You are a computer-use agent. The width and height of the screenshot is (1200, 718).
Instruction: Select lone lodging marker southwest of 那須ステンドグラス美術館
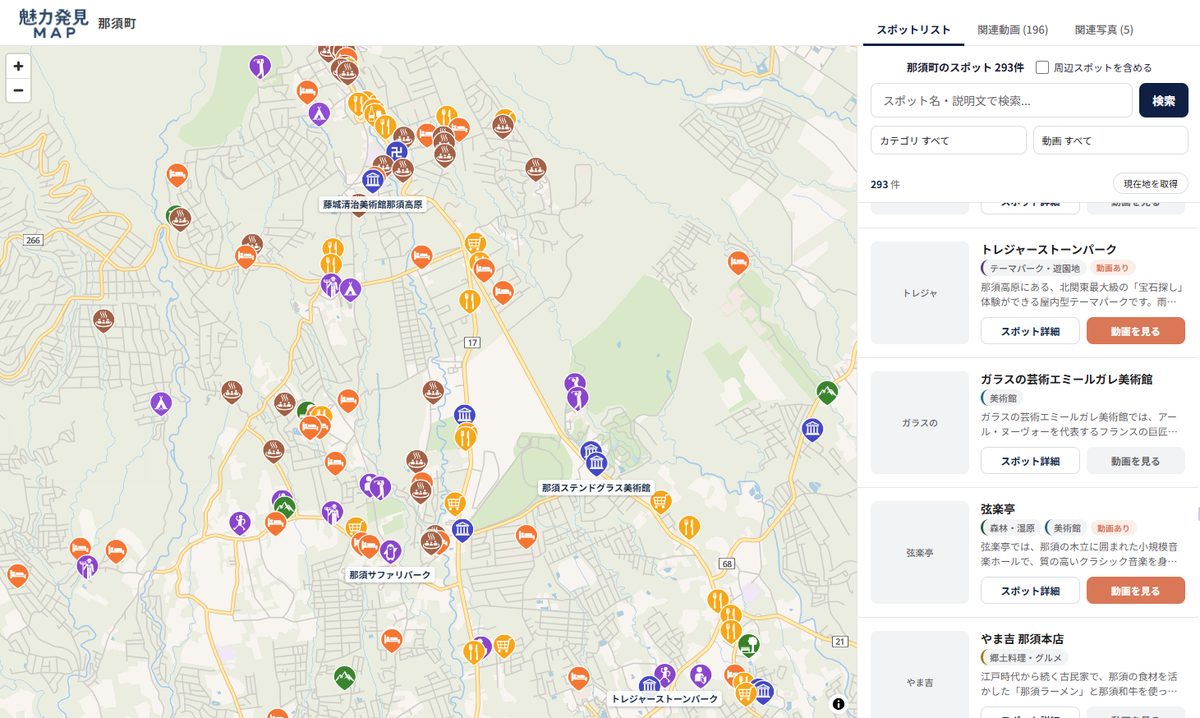pyautogui.click(x=526, y=536)
